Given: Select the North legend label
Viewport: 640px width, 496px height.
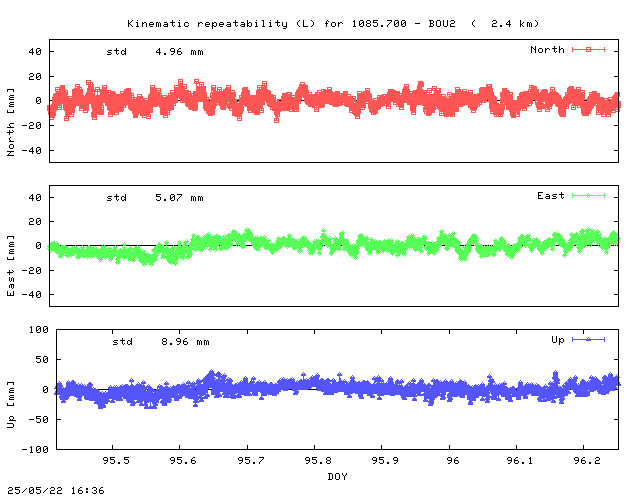Looking at the screenshot, I should click(x=547, y=50).
